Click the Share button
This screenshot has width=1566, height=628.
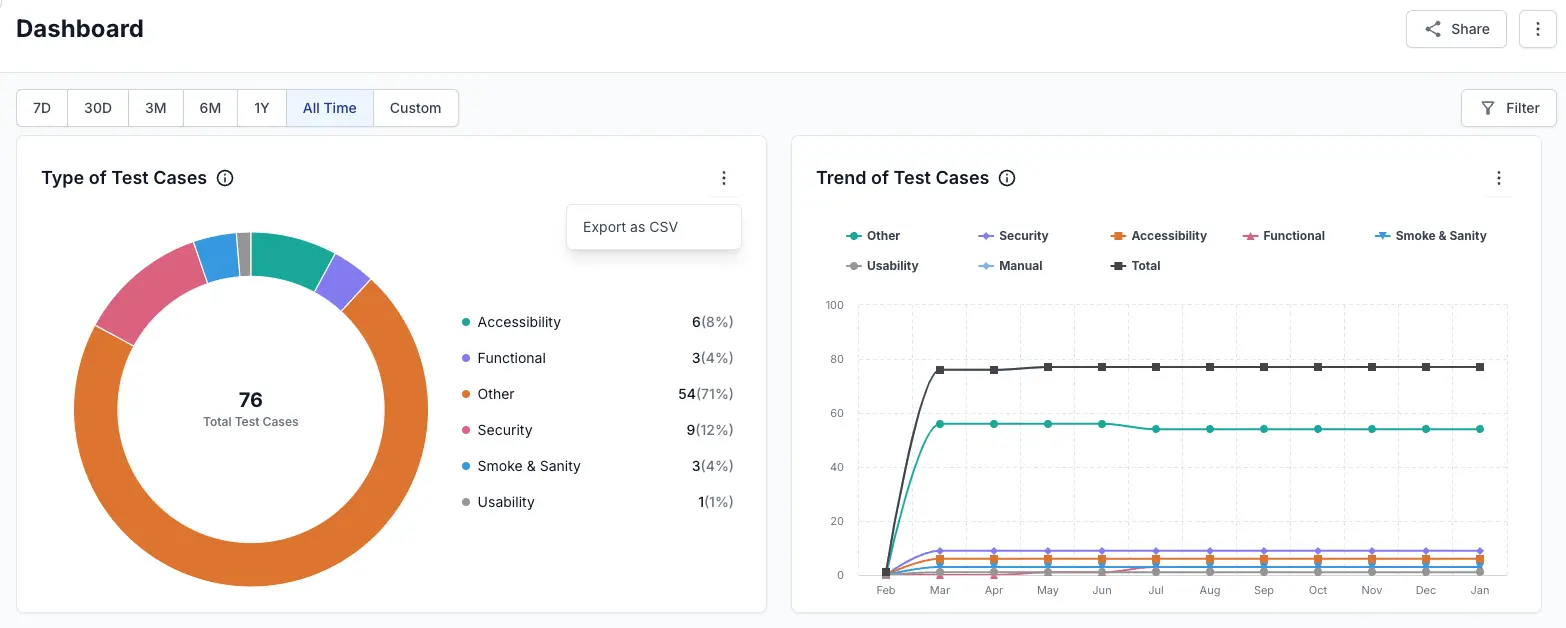pos(1456,29)
